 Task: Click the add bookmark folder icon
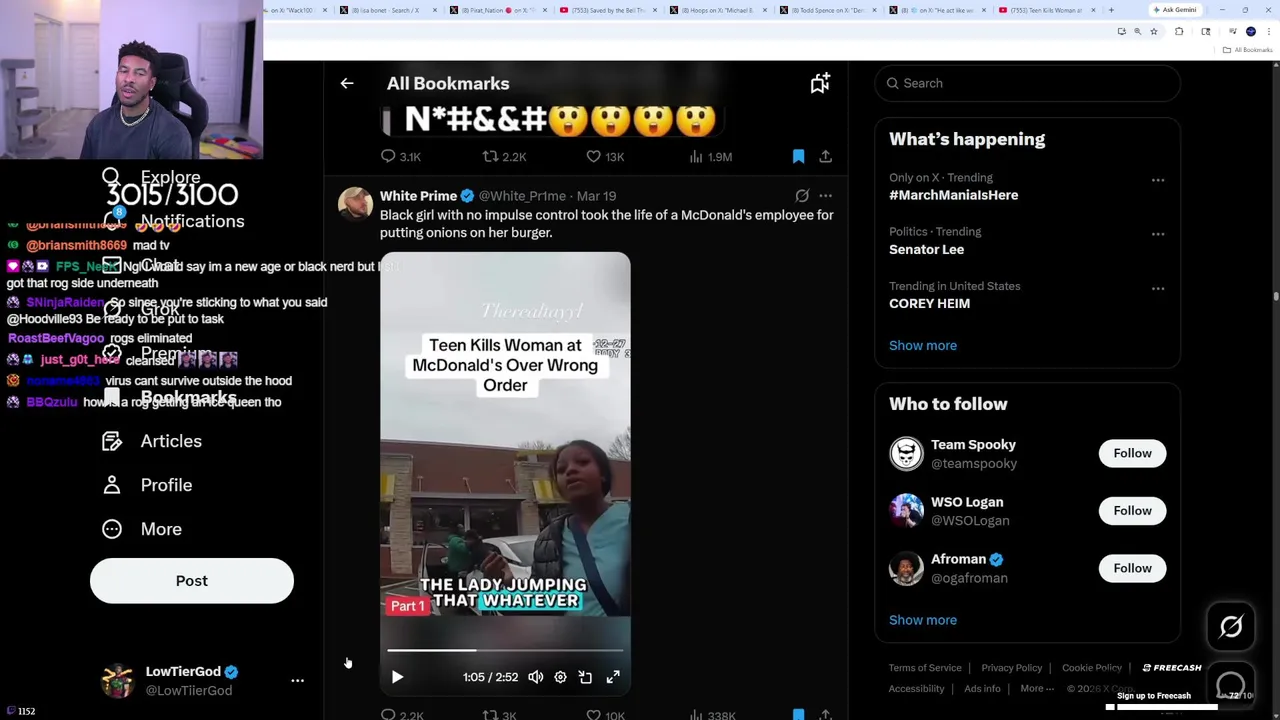820,84
